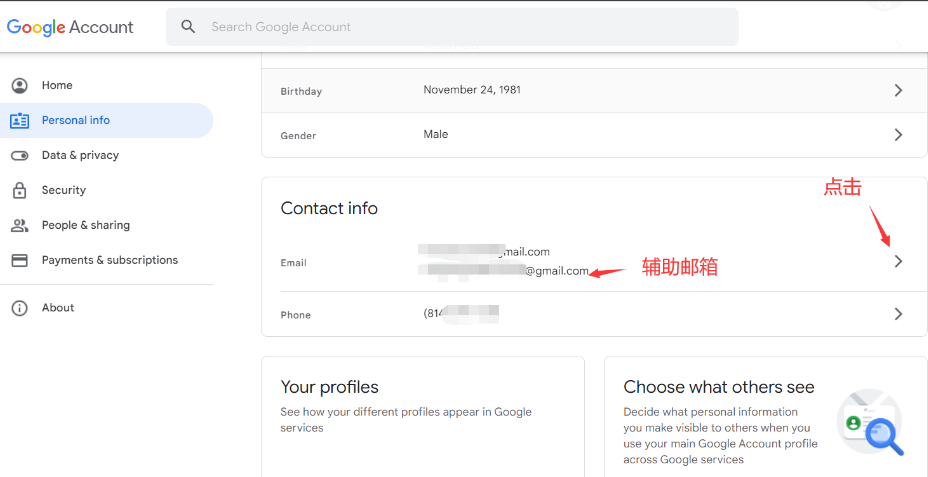Image resolution: width=928 pixels, height=477 pixels.
Task: Open the Phone row arrow
Action: 898,314
